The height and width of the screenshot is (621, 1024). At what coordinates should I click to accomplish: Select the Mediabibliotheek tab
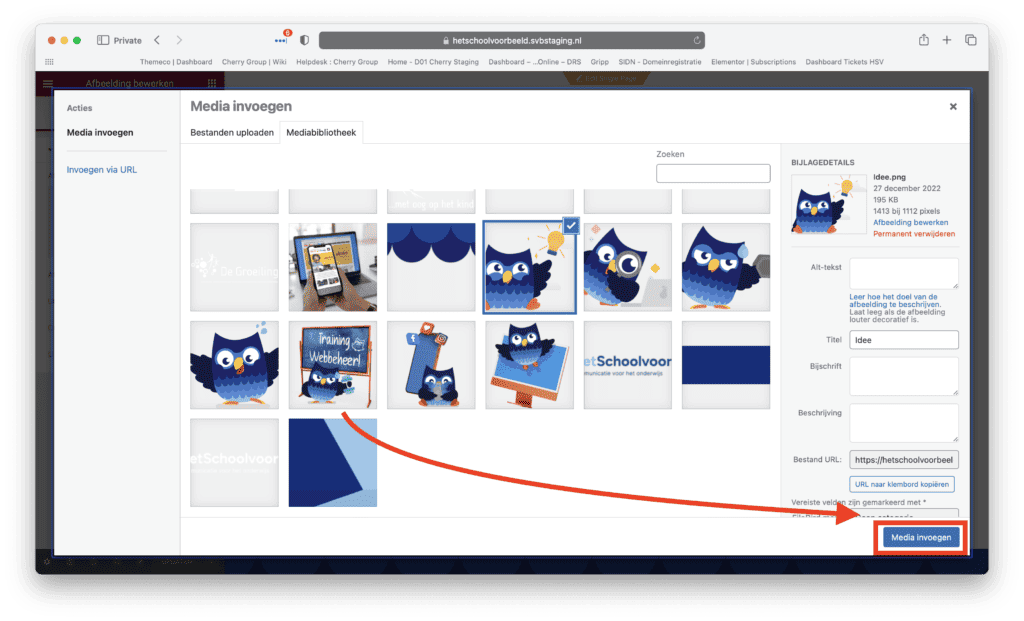click(321, 132)
